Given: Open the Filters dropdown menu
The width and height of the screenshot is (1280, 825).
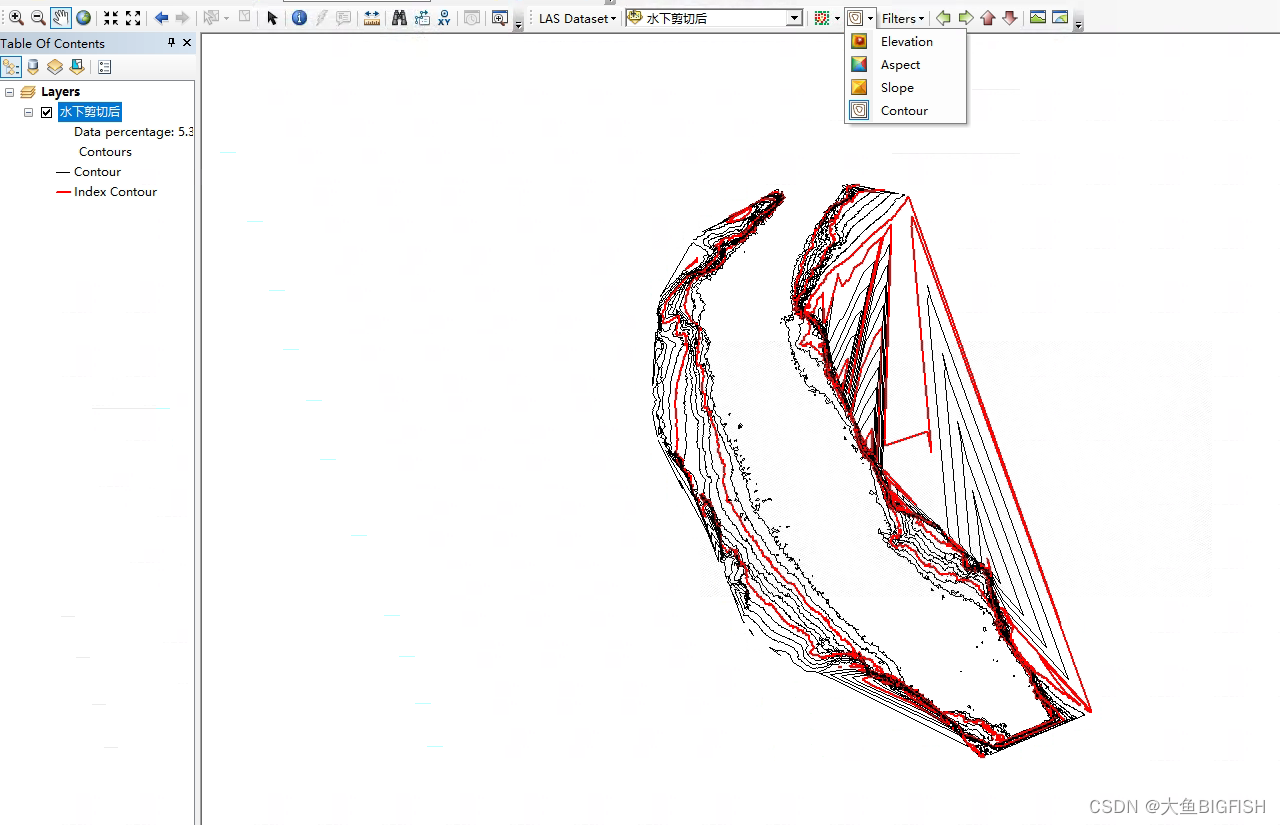Looking at the screenshot, I should 901,17.
